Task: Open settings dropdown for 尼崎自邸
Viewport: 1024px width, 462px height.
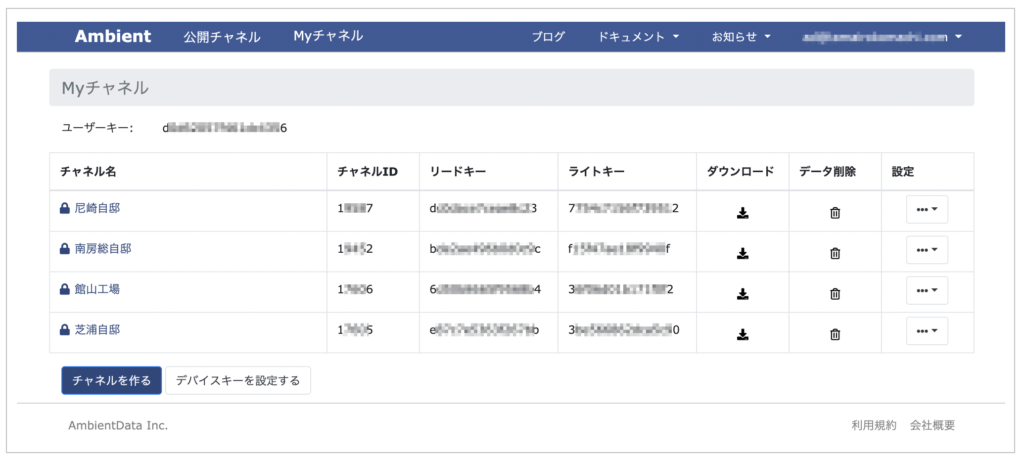Action: point(926,210)
